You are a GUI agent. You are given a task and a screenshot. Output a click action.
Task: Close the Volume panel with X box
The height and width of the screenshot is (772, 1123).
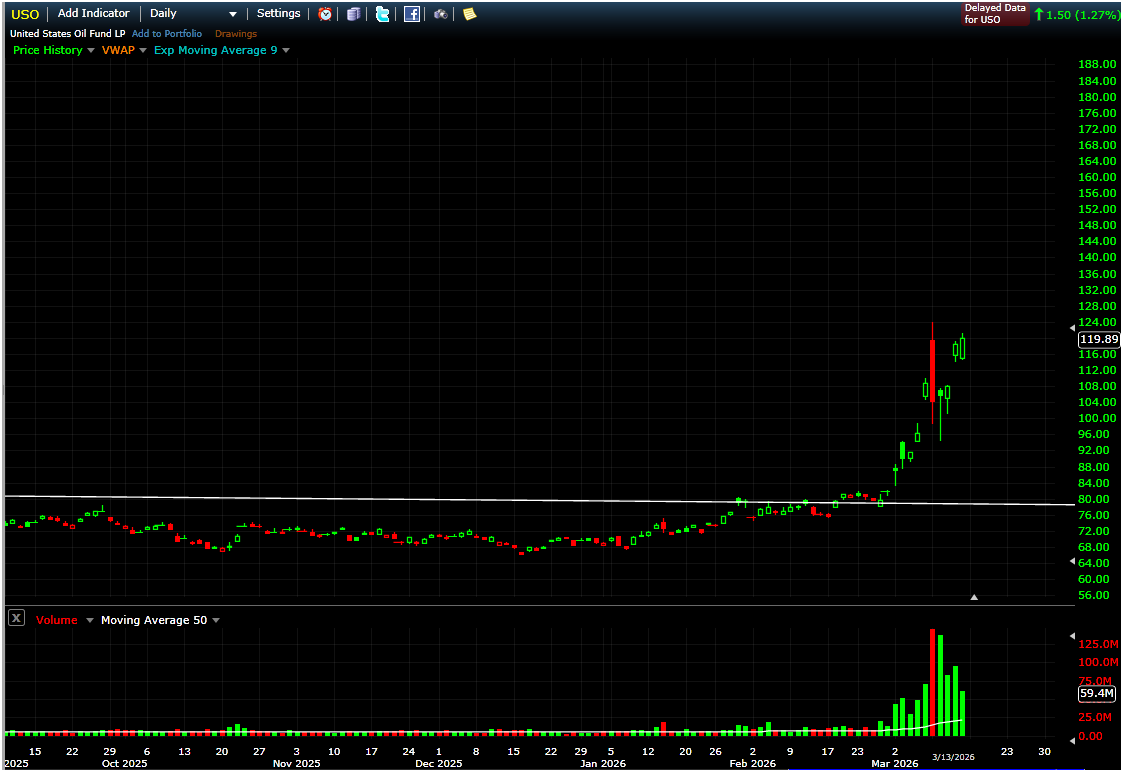[x=16, y=618]
